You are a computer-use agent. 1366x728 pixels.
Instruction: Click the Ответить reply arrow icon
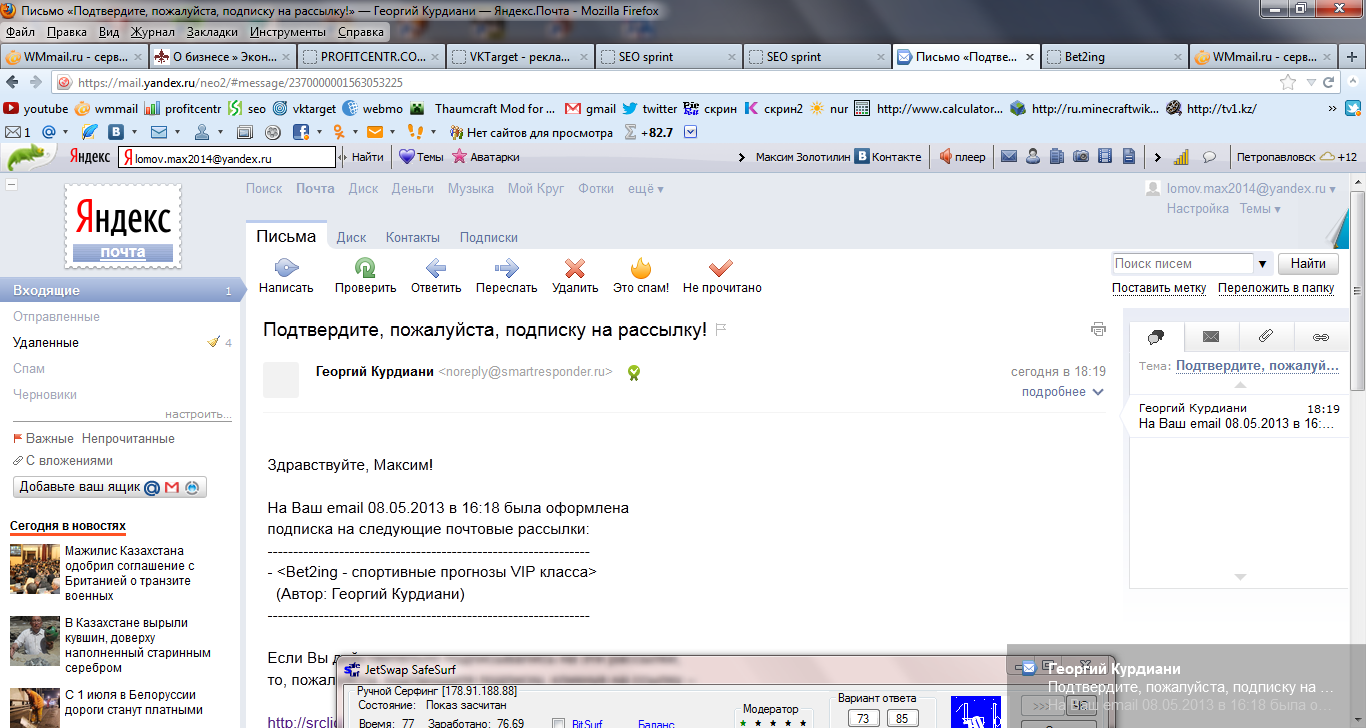click(x=436, y=268)
